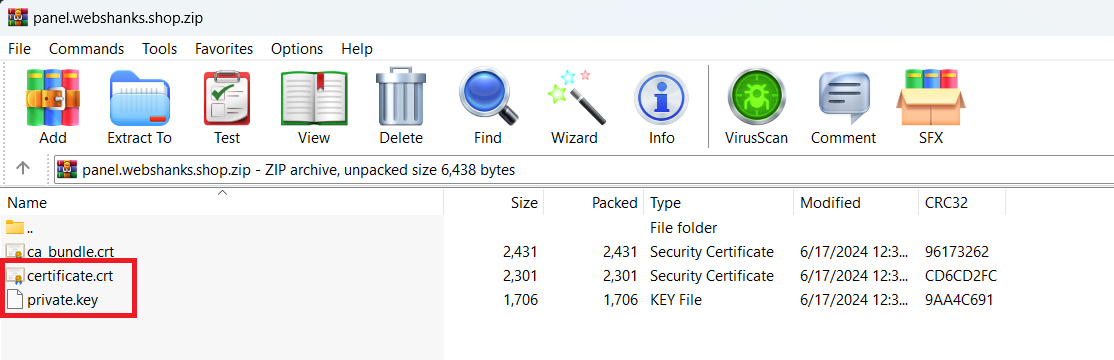Show archive Info

[661, 97]
